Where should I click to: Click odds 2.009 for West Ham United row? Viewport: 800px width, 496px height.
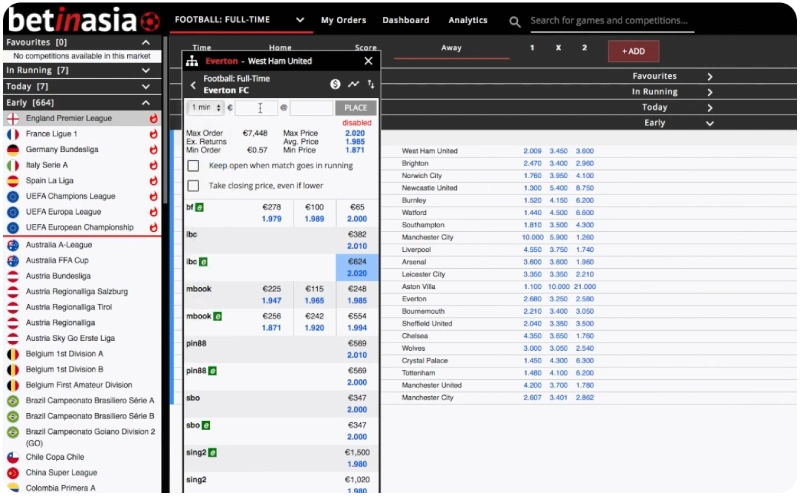[x=532, y=151]
